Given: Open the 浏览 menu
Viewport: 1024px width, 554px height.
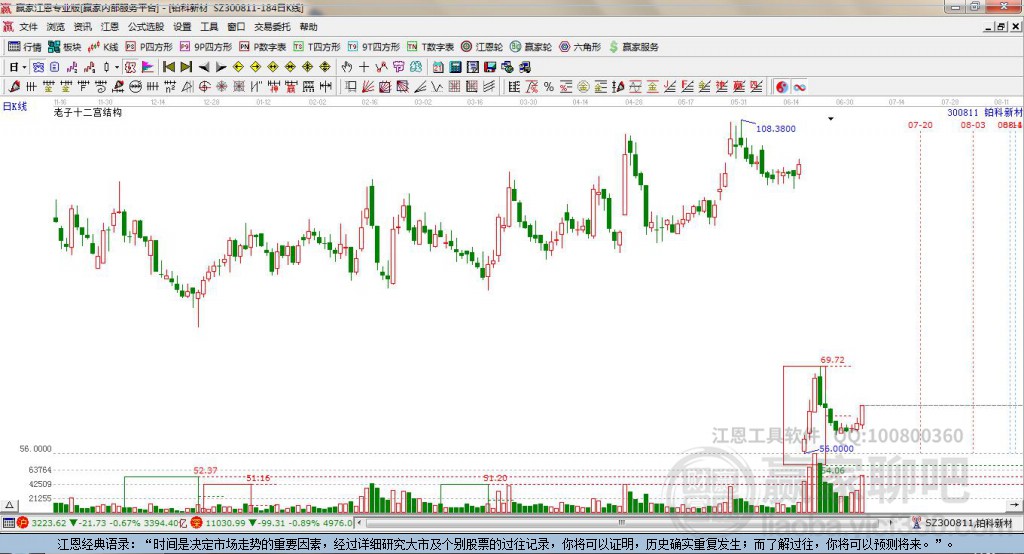Looking at the screenshot, I should point(56,27).
